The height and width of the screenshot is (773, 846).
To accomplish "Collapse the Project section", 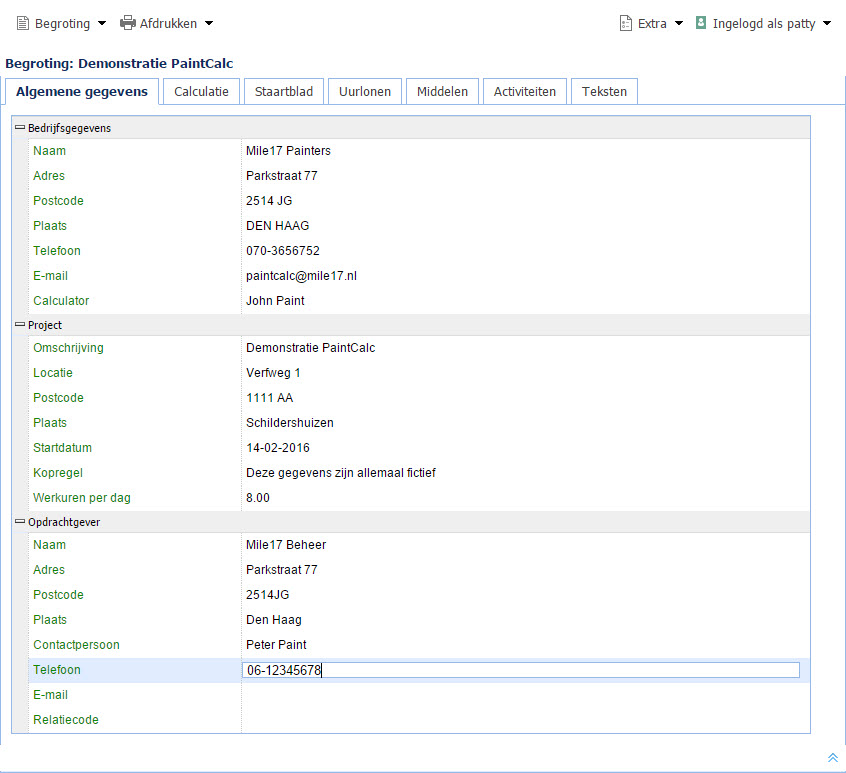I will tap(20, 325).
